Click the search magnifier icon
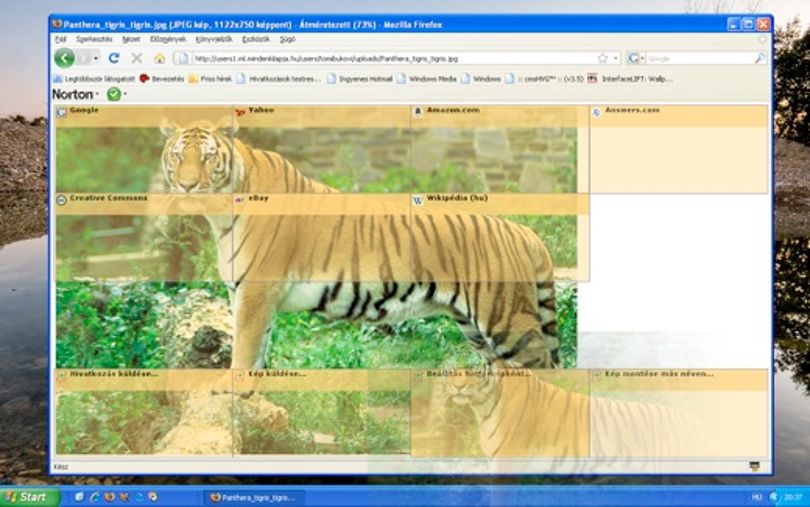The height and width of the screenshot is (507, 810). [x=759, y=58]
